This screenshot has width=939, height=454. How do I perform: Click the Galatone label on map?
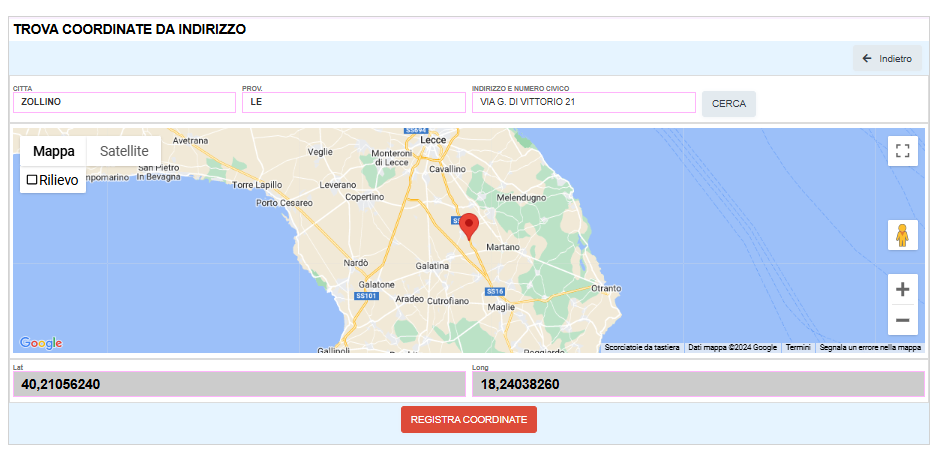(x=376, y=284)
